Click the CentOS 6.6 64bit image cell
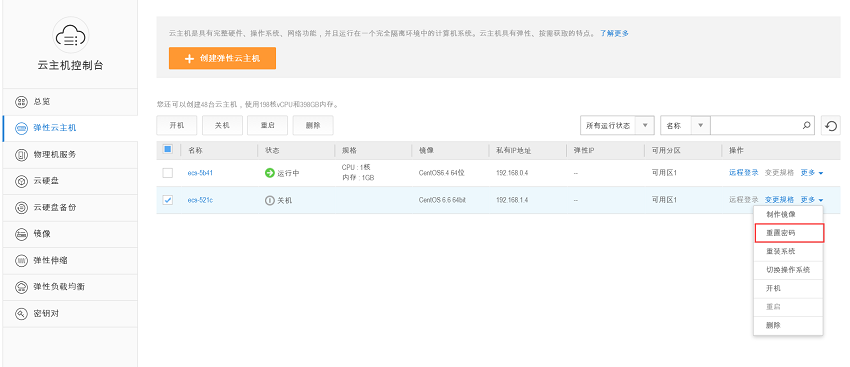This screenshot has height=367, width=850. (x=442, y=200)
